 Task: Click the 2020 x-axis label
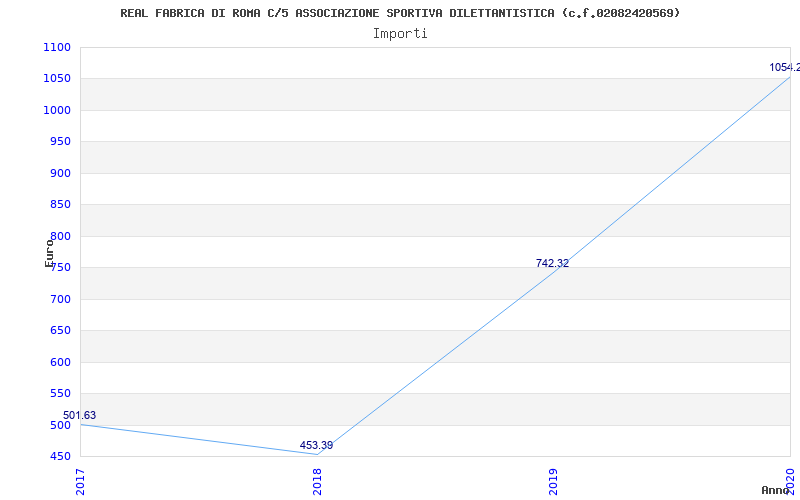[791, 482]
